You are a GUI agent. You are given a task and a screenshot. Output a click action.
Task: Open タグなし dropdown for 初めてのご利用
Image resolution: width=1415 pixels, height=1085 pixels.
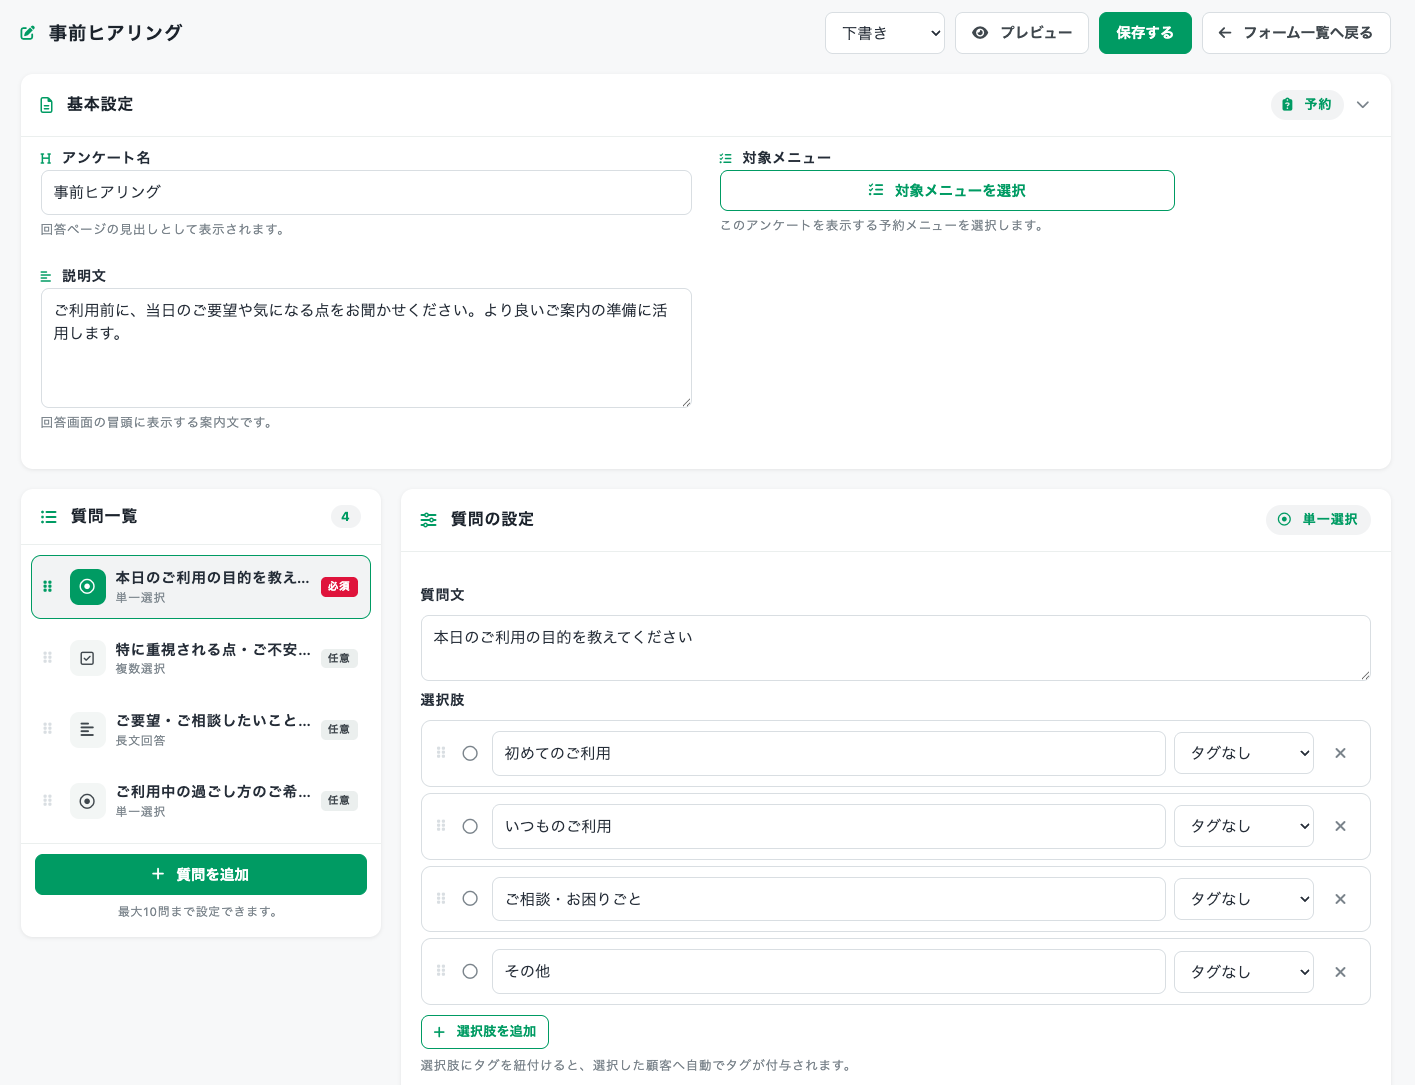[1243, 753]
